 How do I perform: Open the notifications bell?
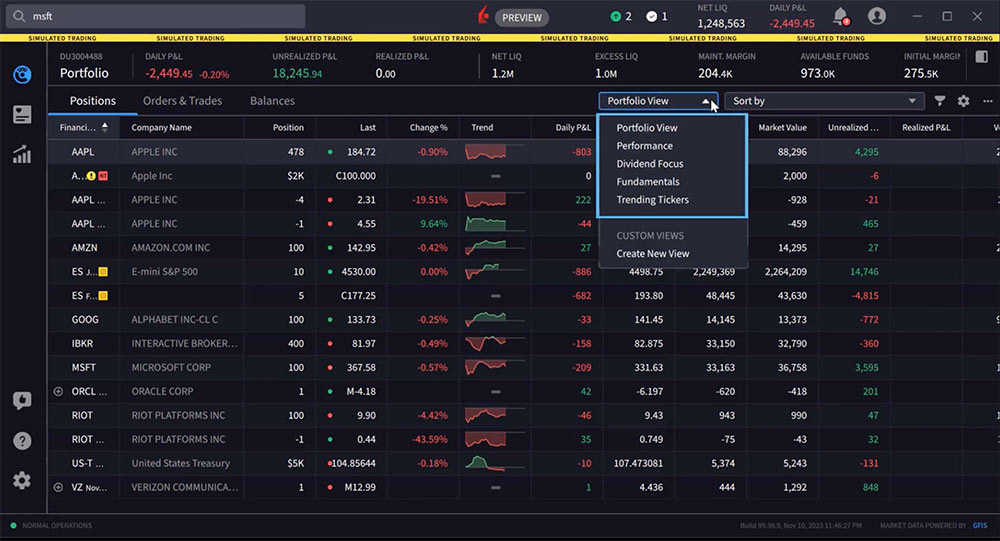click(840, 16)
